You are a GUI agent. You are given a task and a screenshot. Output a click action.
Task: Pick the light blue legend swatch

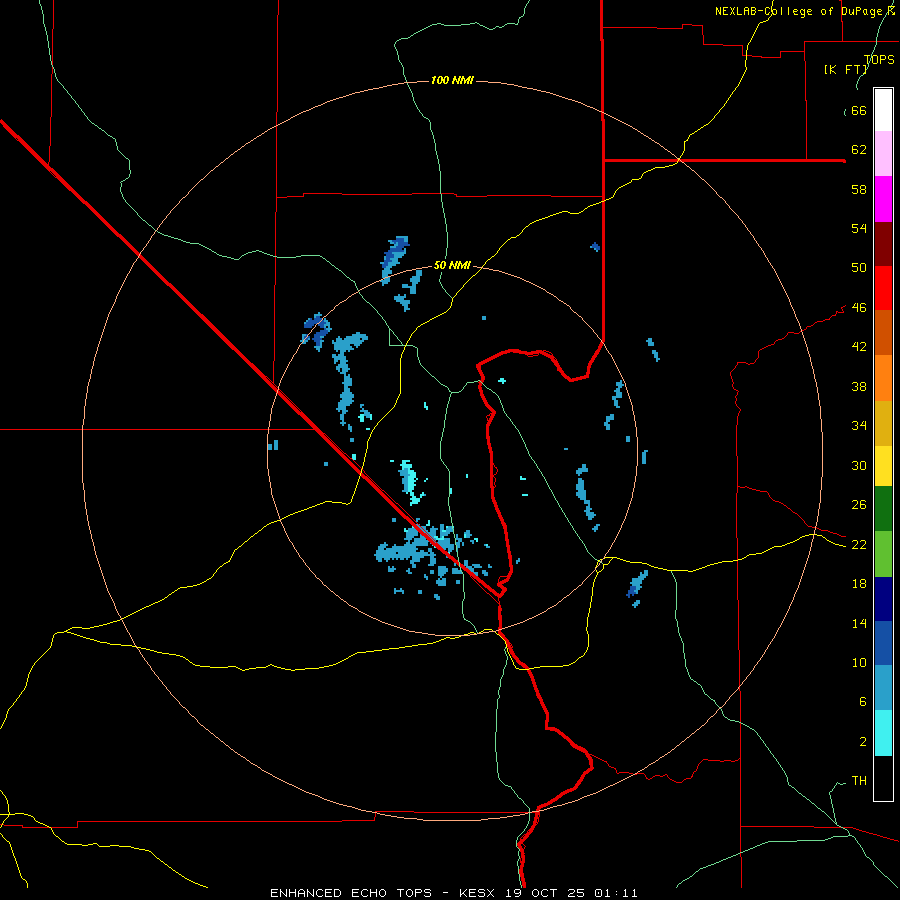coord(883,688)
